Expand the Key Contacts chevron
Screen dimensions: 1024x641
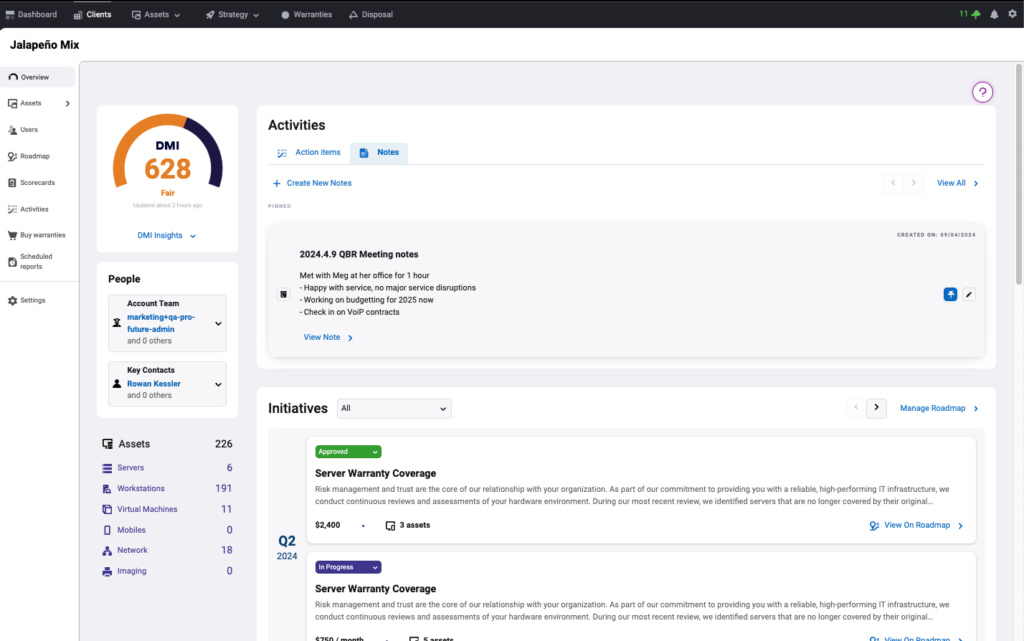coord(218,384)
